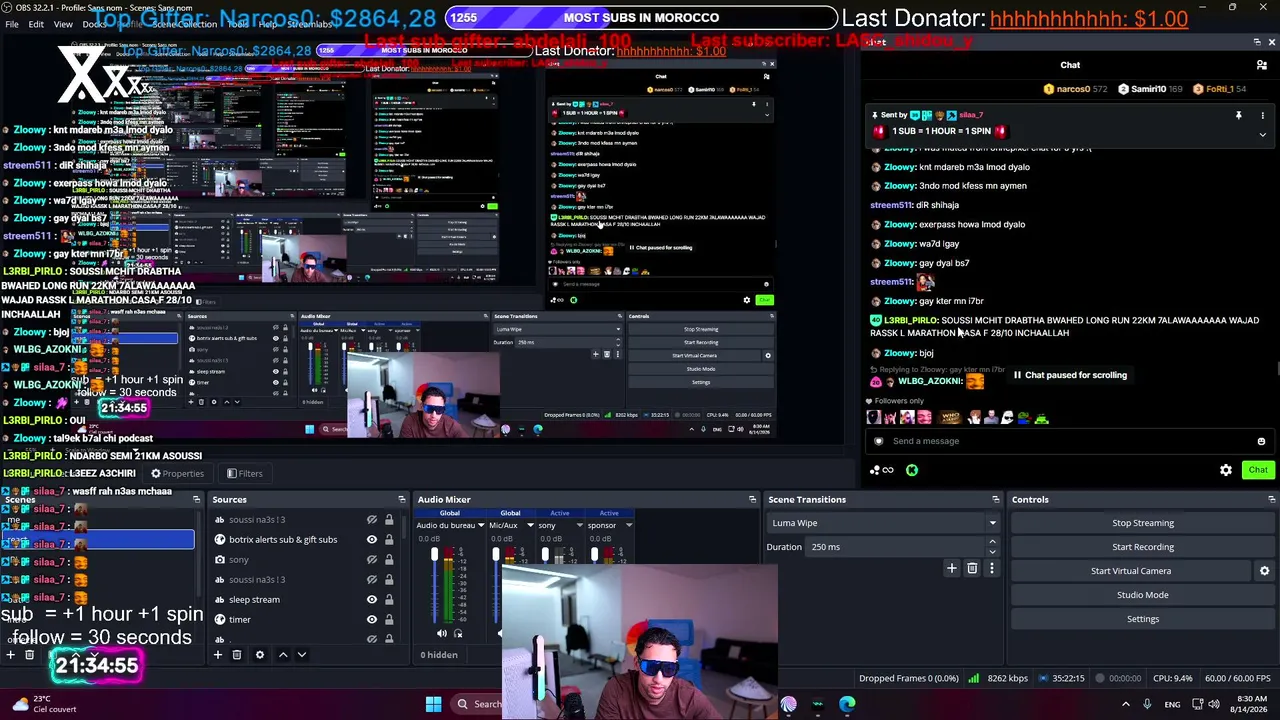Image resolution: width=1280 pixels, height=720 pixels.
Task: Open virtual camera settings gear
Action: (1264, 571)
